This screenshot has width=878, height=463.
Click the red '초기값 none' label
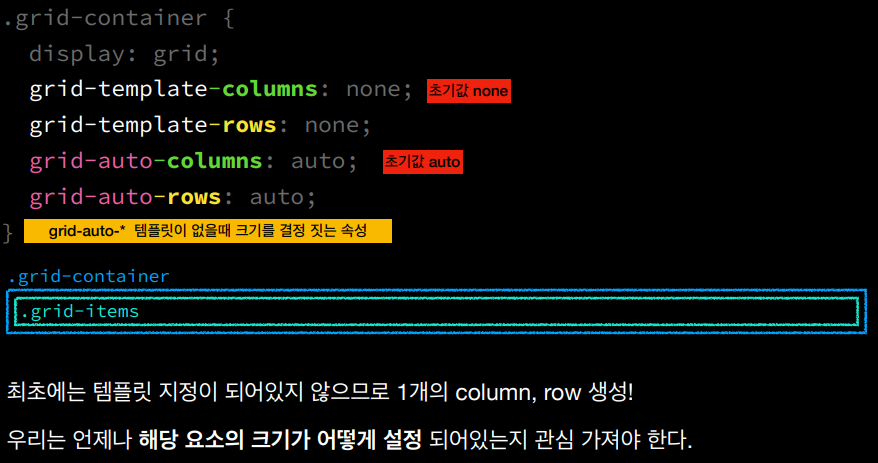pos(469,91)
